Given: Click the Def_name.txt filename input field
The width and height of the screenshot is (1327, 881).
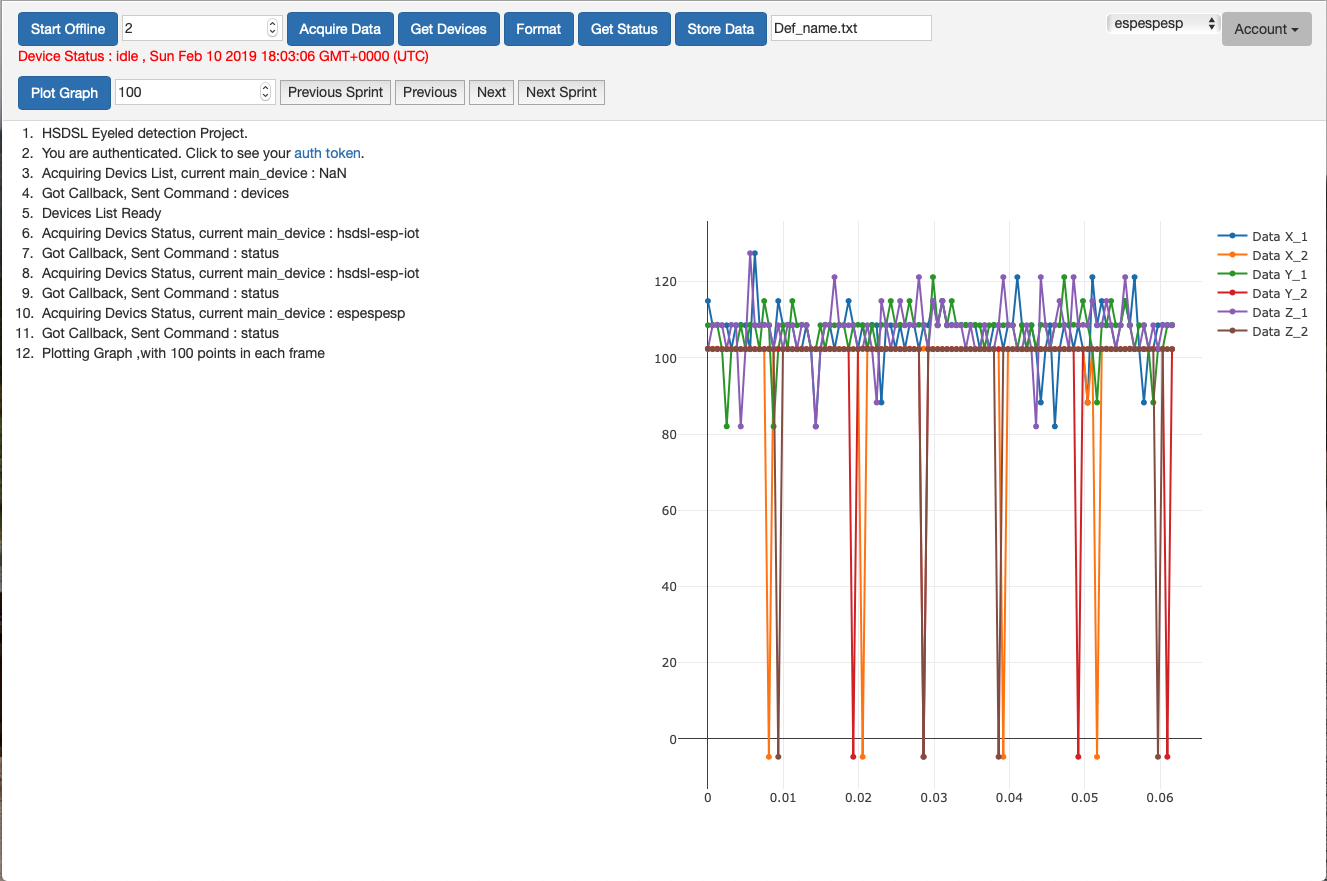Looking at the screenshot, I should (x=850, y=28).
